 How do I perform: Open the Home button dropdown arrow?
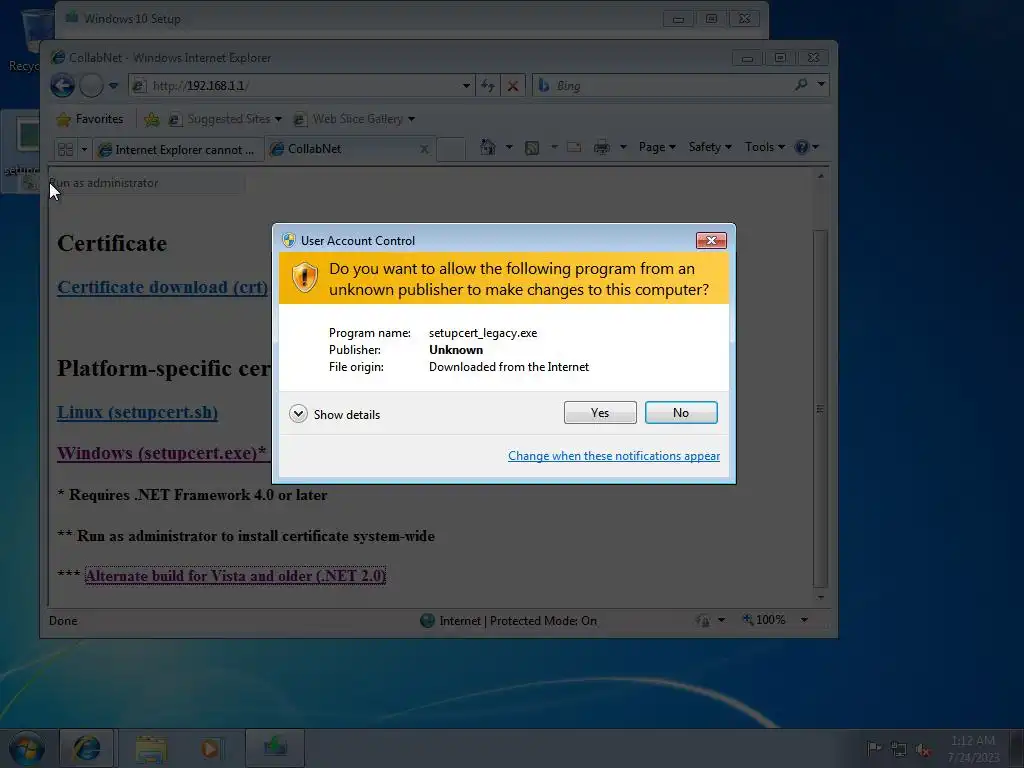[x=509, y=147]
